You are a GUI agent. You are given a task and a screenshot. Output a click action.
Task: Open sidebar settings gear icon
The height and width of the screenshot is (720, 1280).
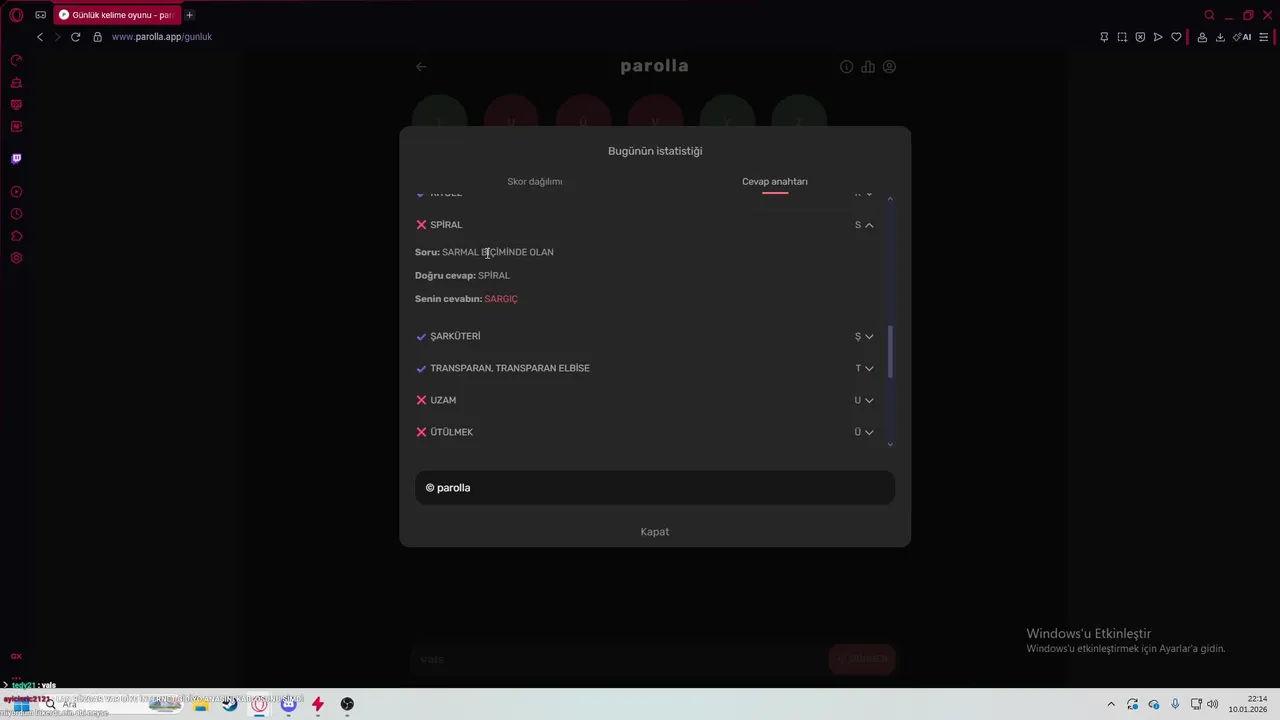click(x=16, y=258)
